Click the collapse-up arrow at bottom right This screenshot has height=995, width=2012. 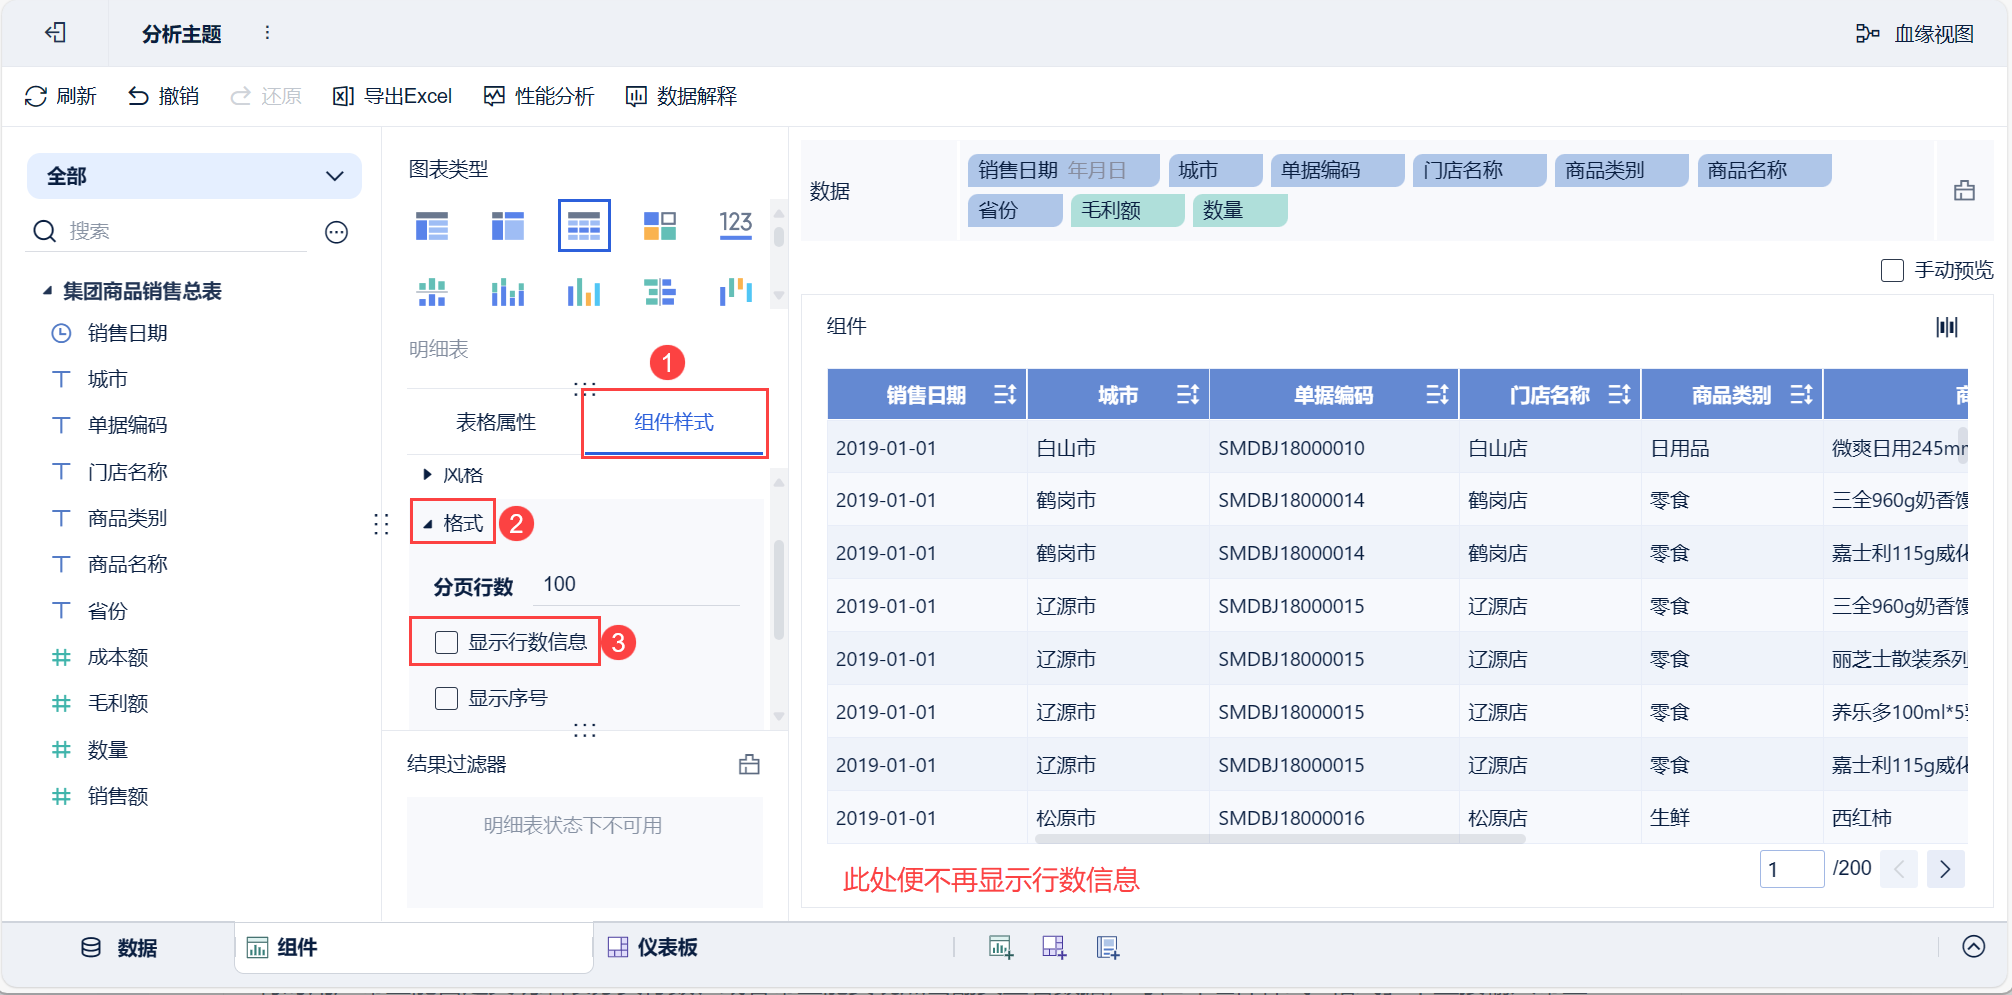1974,947
